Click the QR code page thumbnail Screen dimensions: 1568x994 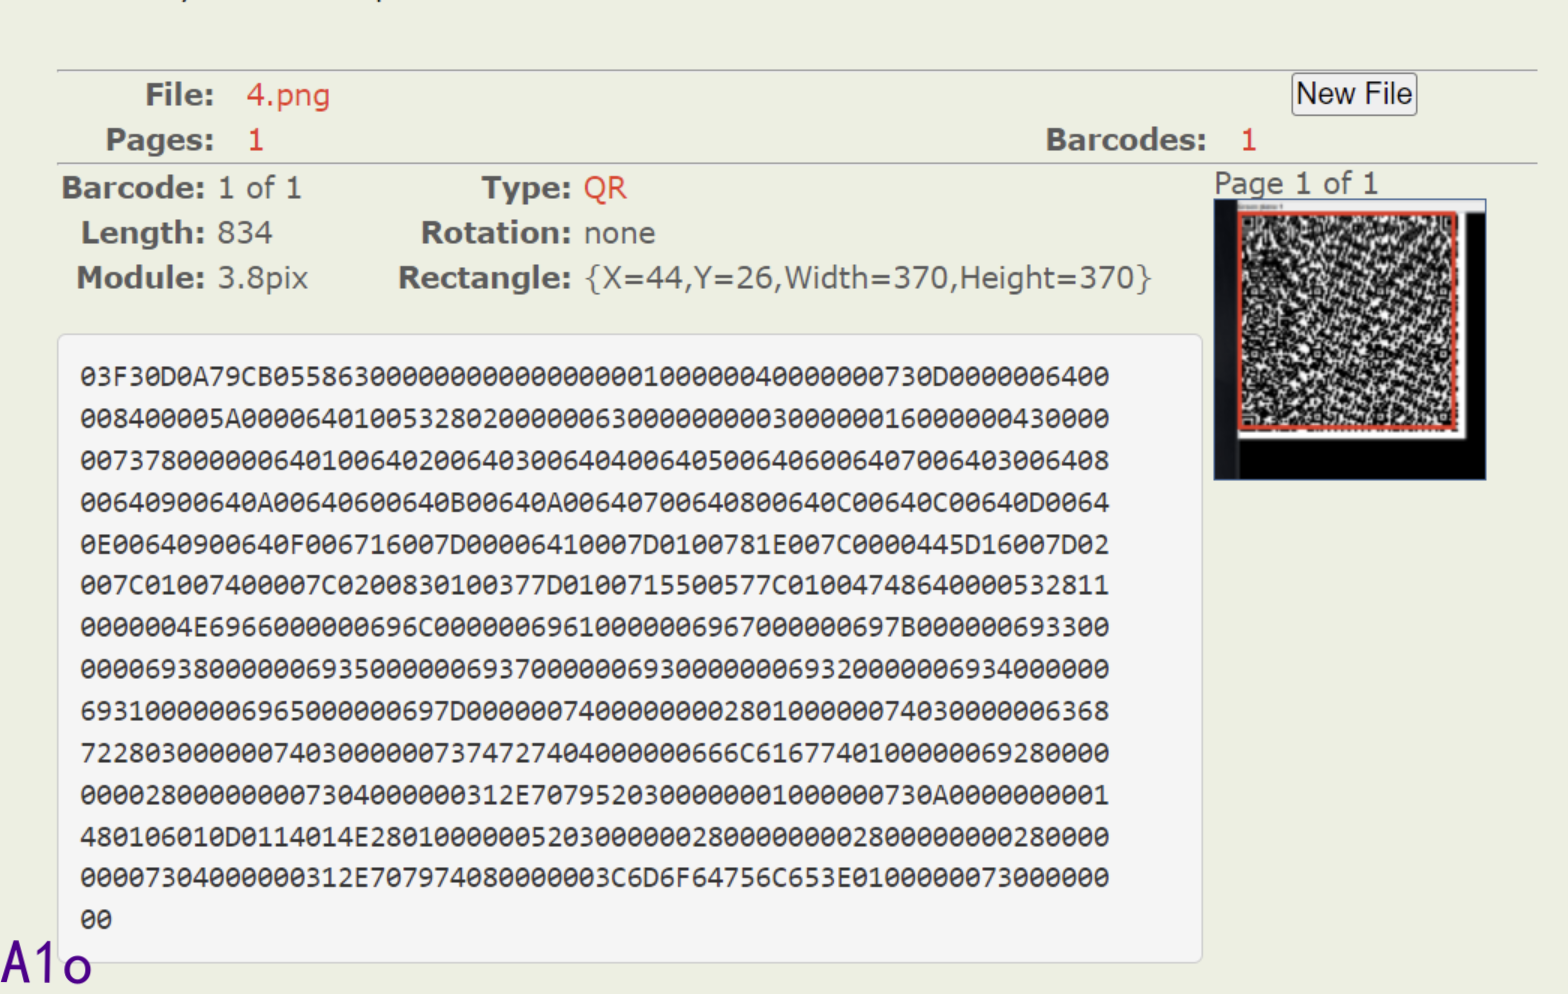(x=1348, y=338)
